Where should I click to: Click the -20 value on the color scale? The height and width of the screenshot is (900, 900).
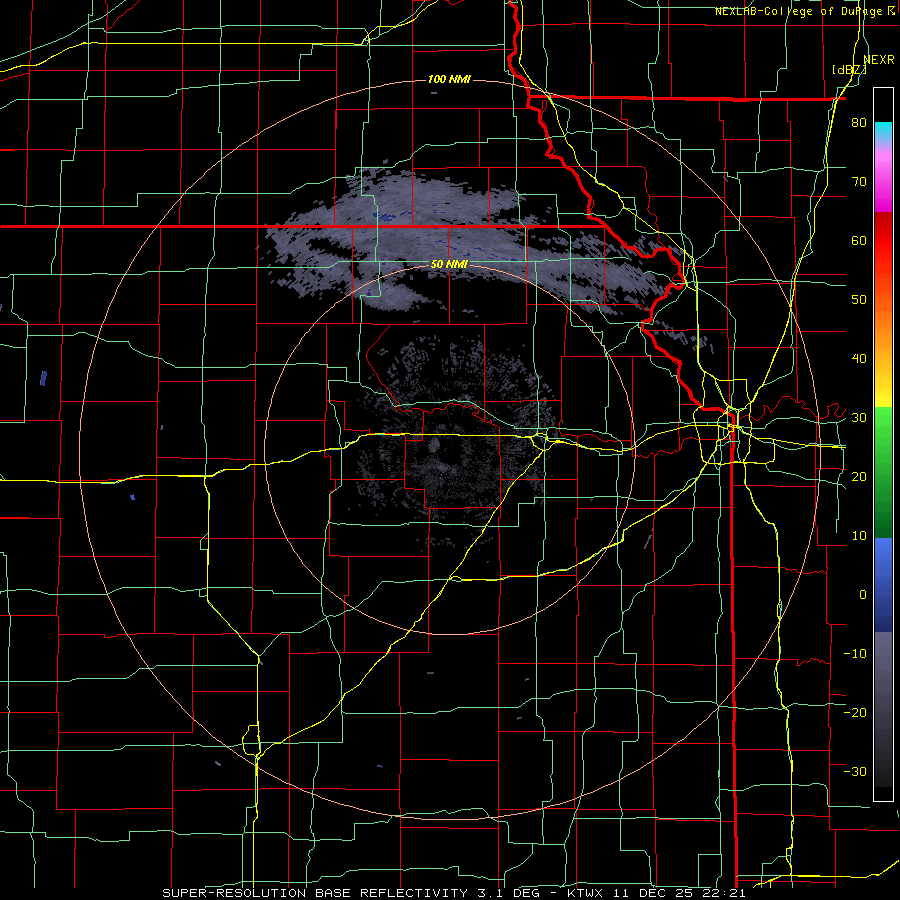point(855,712)
